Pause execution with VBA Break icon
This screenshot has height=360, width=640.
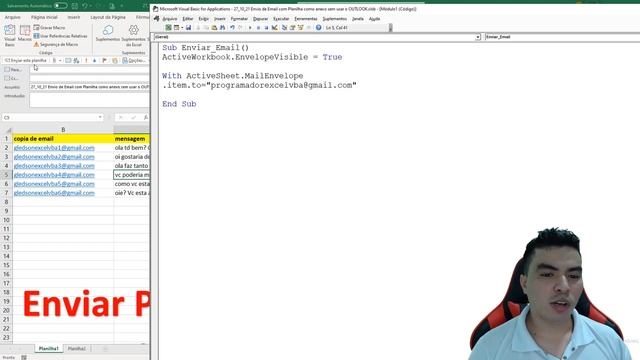(x=258, y=28)
